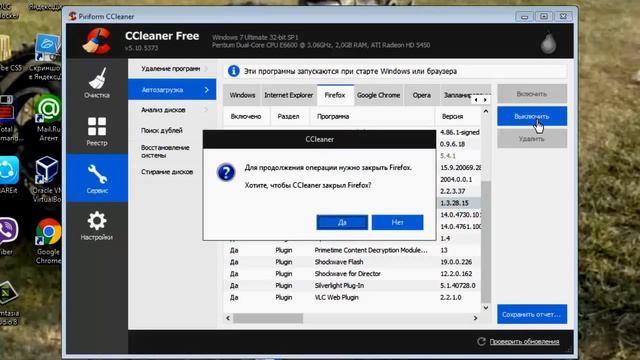
Task: Click version 19.0.0.226 cell
Action: click(456, 262)
